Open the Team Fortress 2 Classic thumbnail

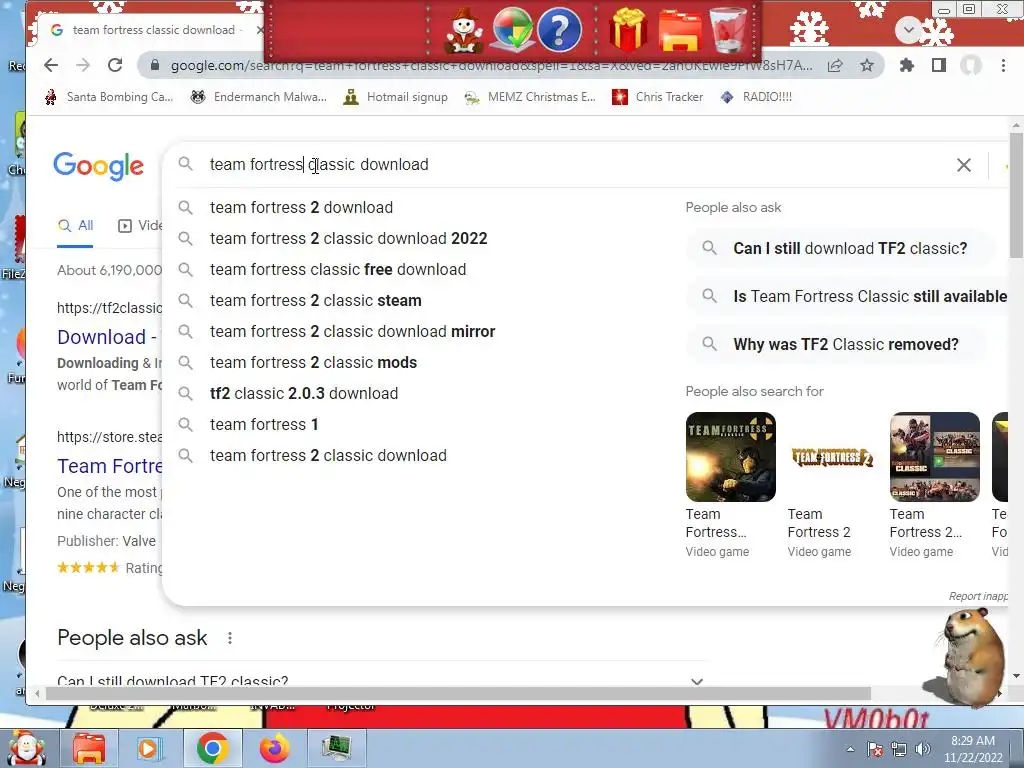tap(935, 457)
